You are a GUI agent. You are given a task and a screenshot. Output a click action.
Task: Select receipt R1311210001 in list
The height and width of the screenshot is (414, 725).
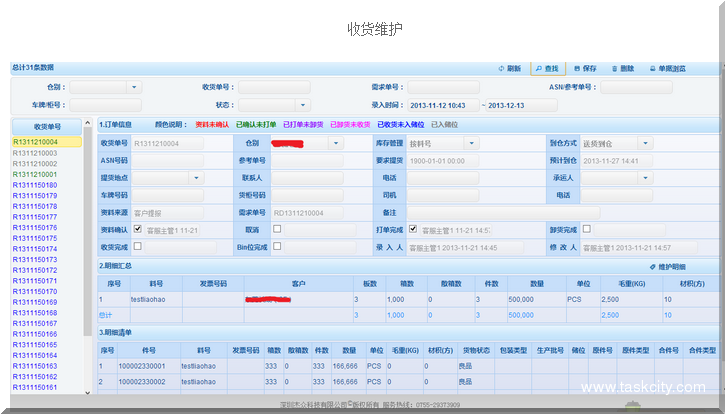point(35,174)
